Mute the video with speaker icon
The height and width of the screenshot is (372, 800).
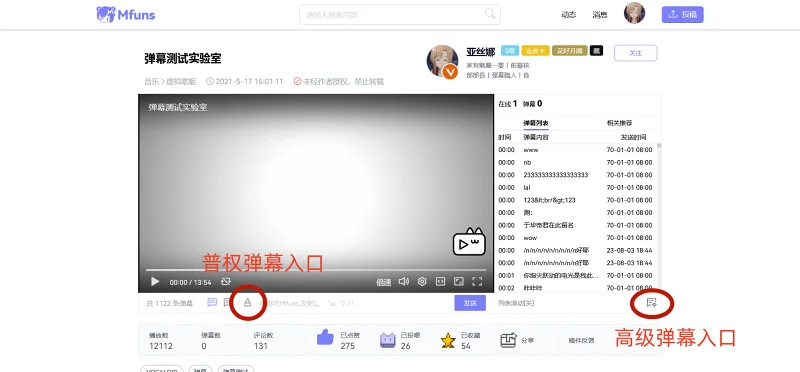click(x=404, y=282)
